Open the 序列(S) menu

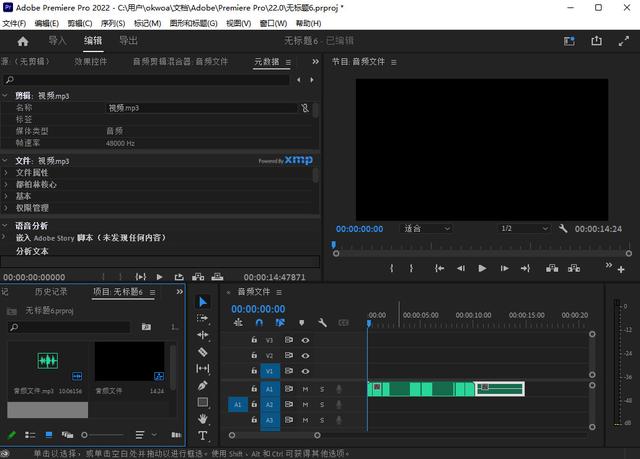[x=113, y=23]
